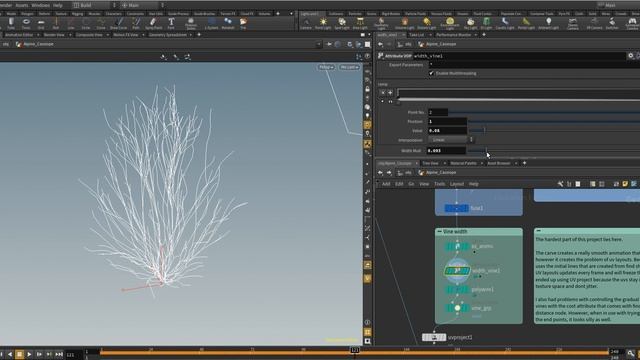
Task: Create an Environment Light from shelf
Action: click(x=450, y=23)
